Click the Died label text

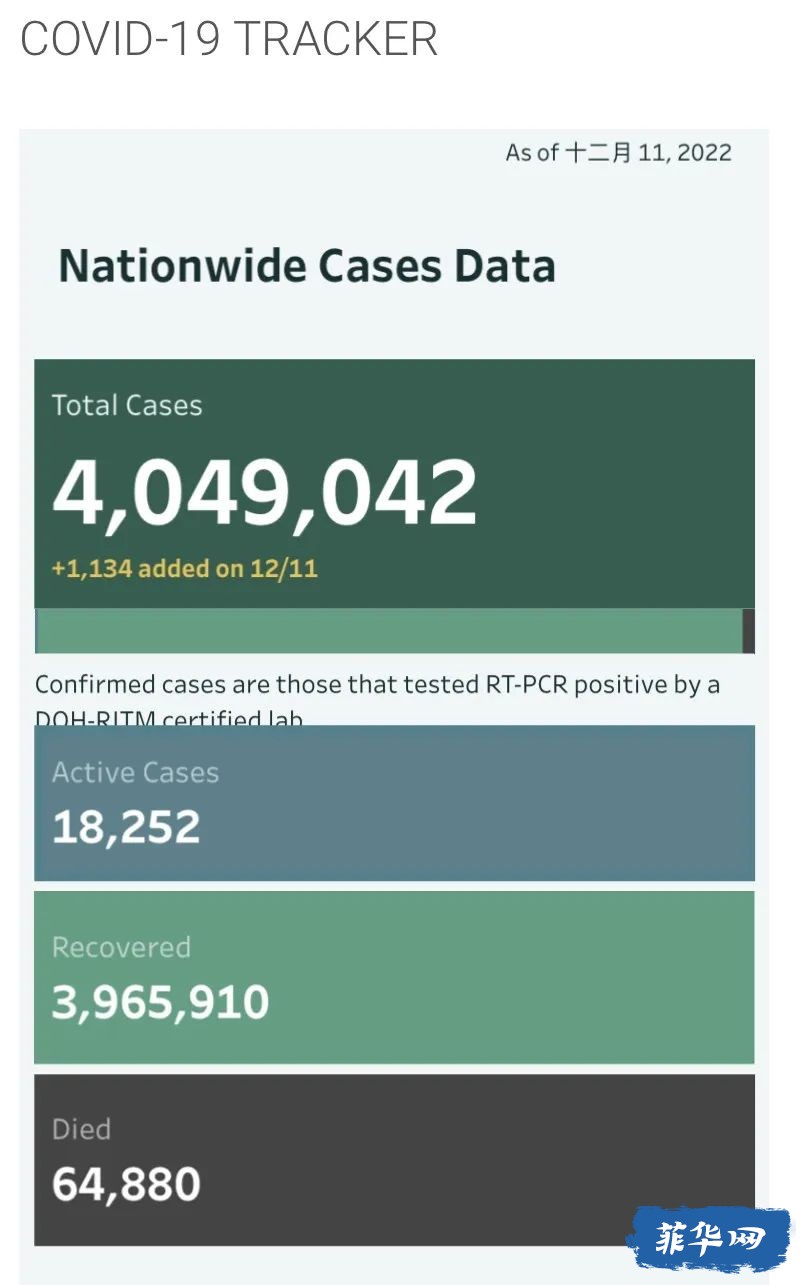(81, 1129)
